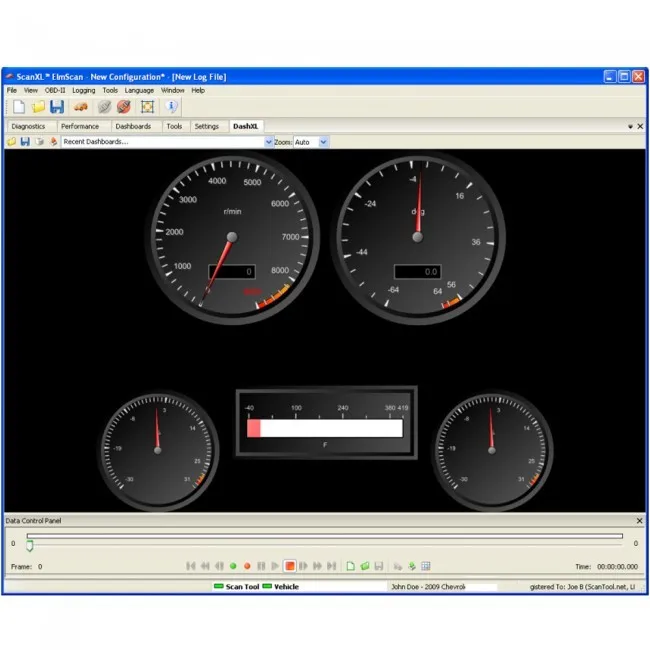
Task: Click the fast rewind playback button
Action: [x=205, y=566]
